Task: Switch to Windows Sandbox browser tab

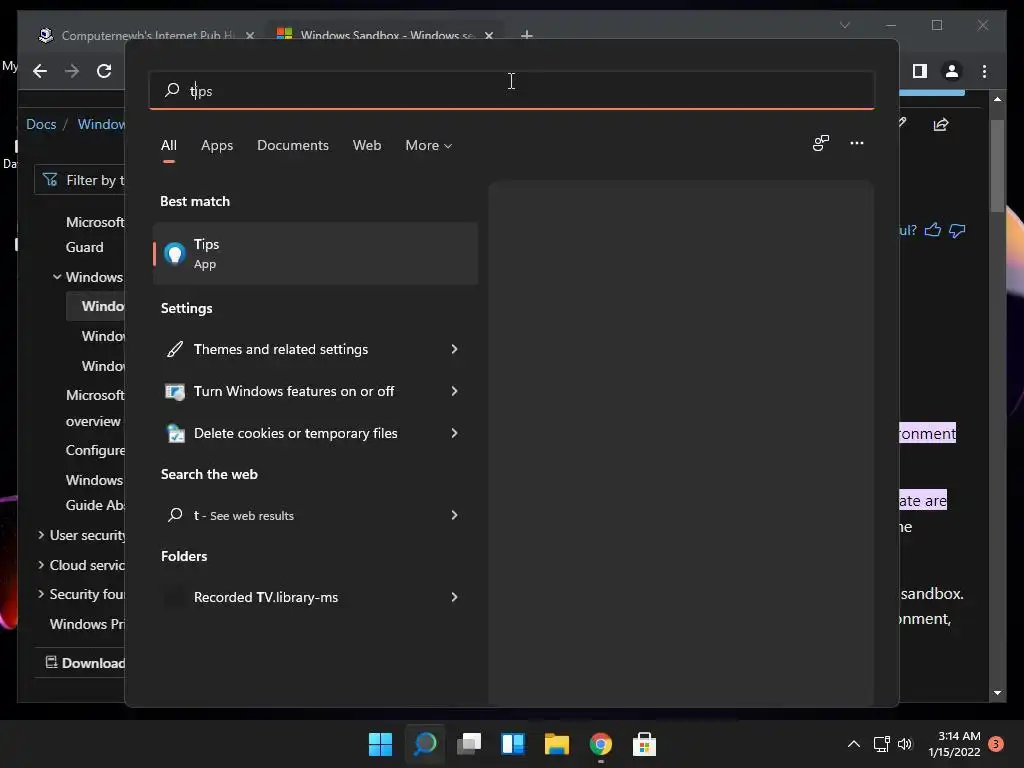Action: point(385,35)
